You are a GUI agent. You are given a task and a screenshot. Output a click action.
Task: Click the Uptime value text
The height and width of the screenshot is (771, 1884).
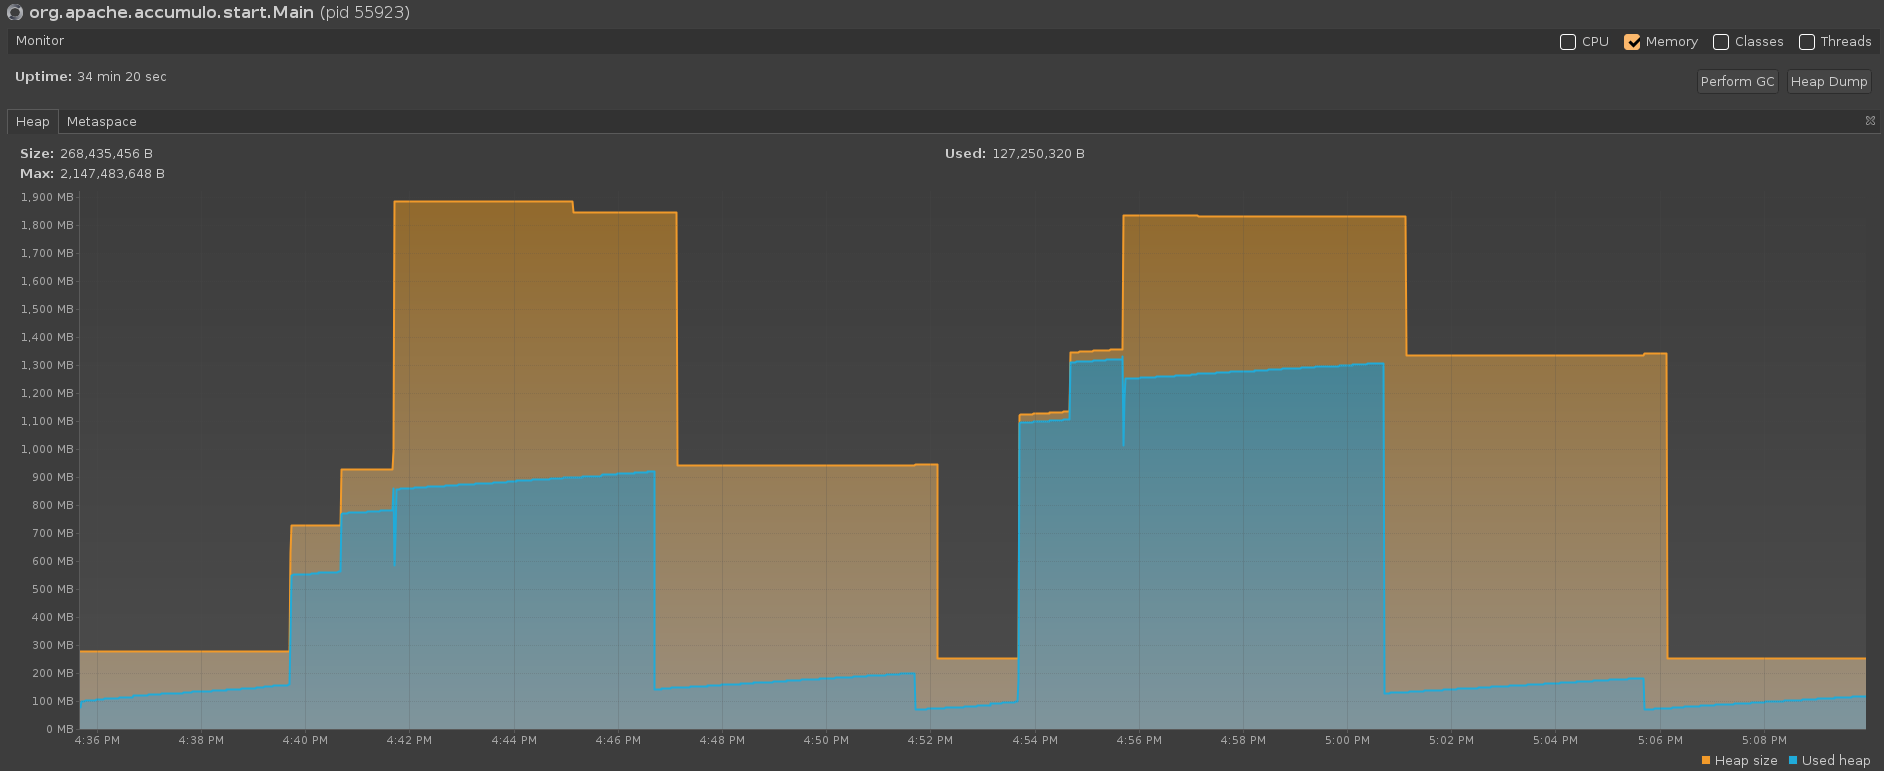pyautogui.click(x=121, y=77)
